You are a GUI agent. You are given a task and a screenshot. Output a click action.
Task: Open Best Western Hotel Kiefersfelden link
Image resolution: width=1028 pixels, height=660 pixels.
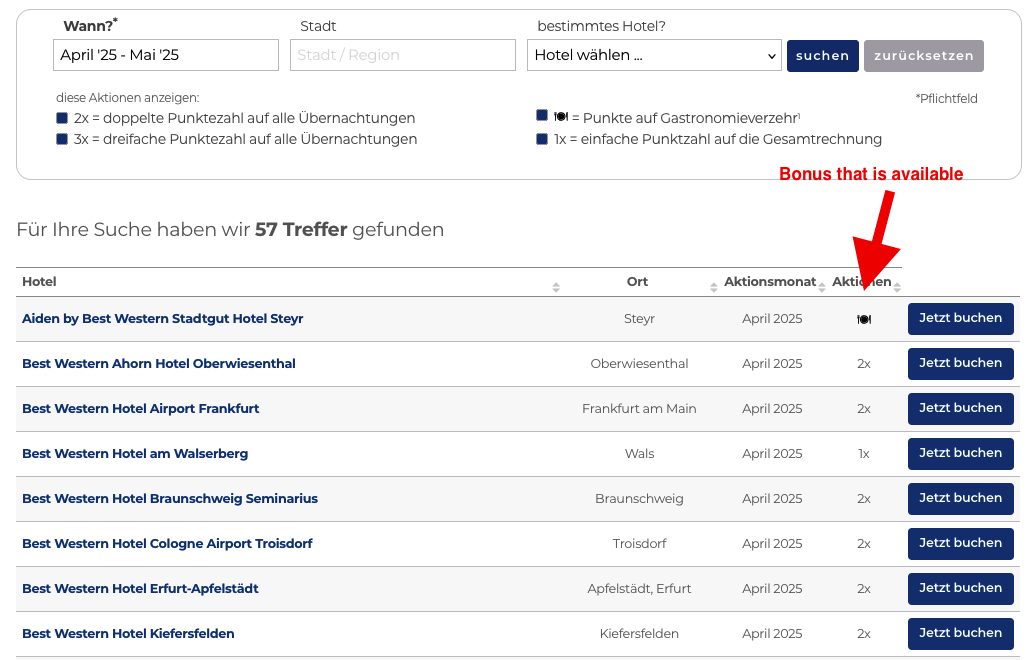128,634
